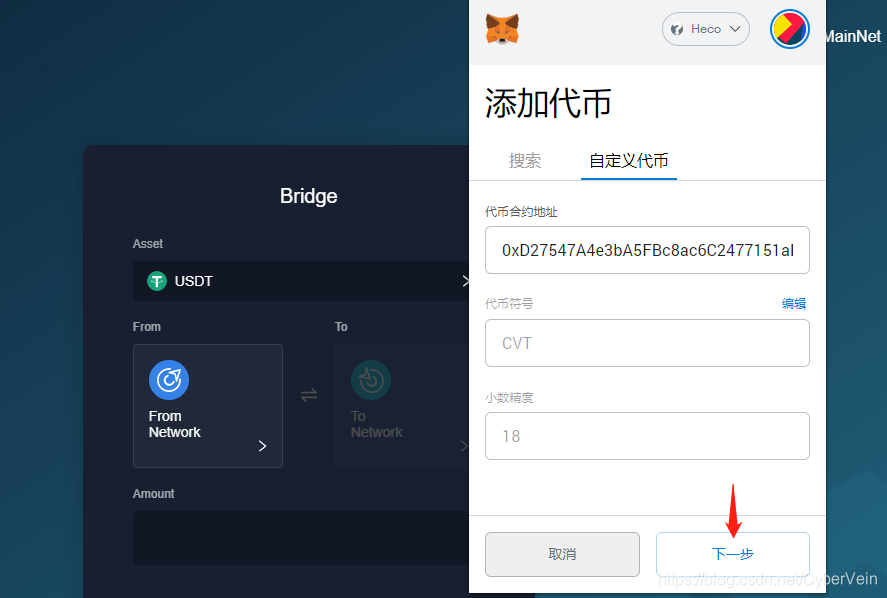Click the Amount label in Bridge panel
Image resolution: width=887 pixels, height=598 pixels.
click(153, 494)
